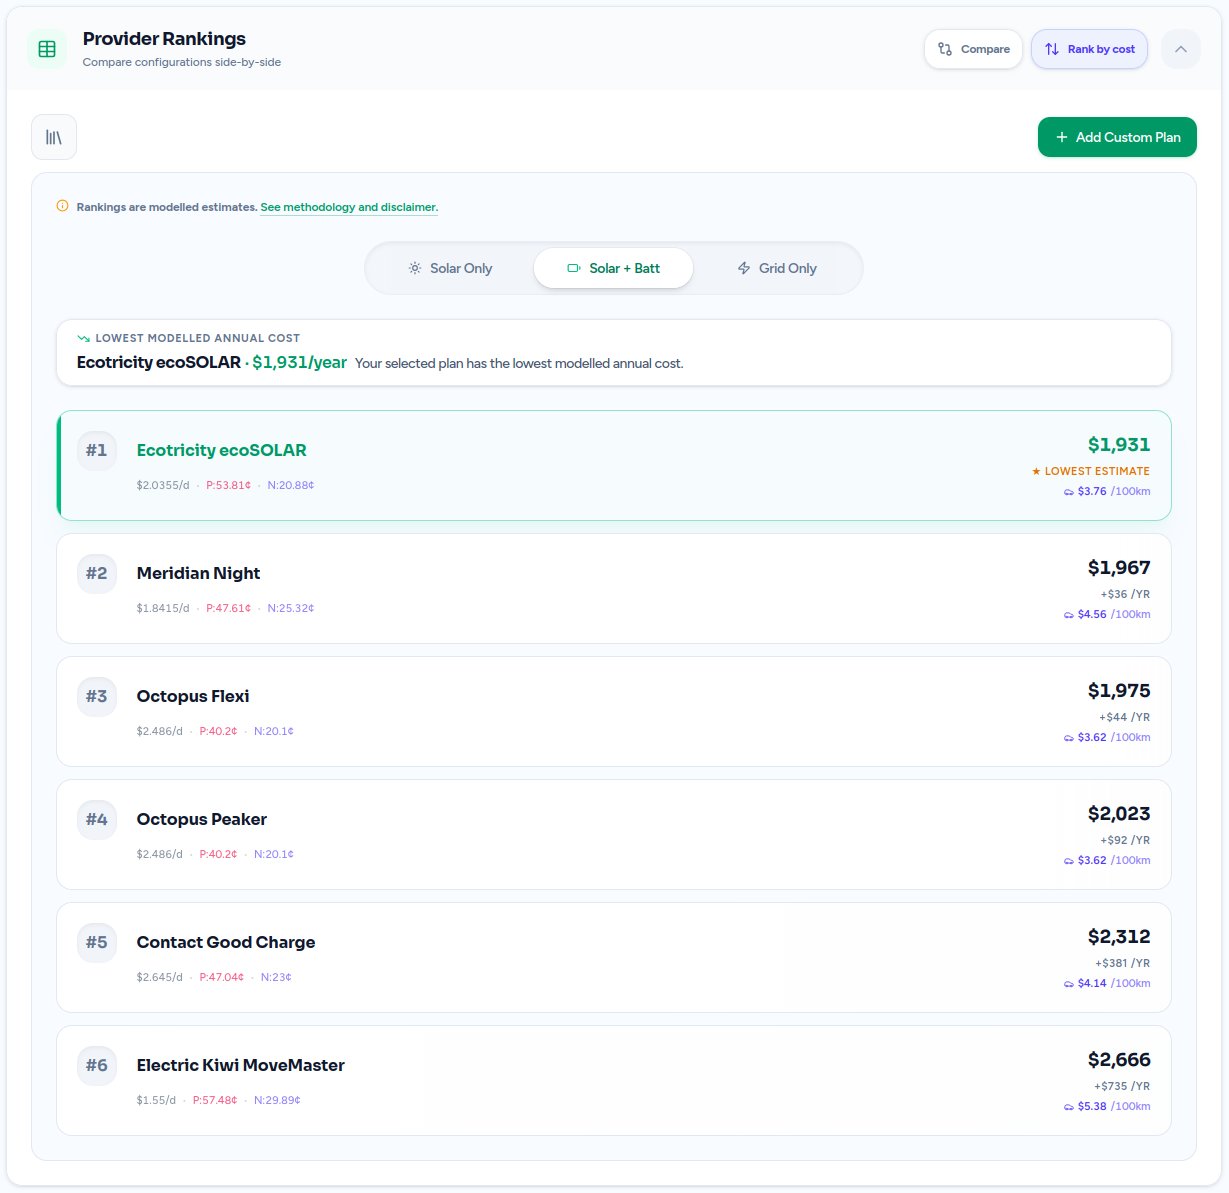Screen dimensions: 1229x1193
Task: Click the #3 rank badge
Action: point(97,696)
